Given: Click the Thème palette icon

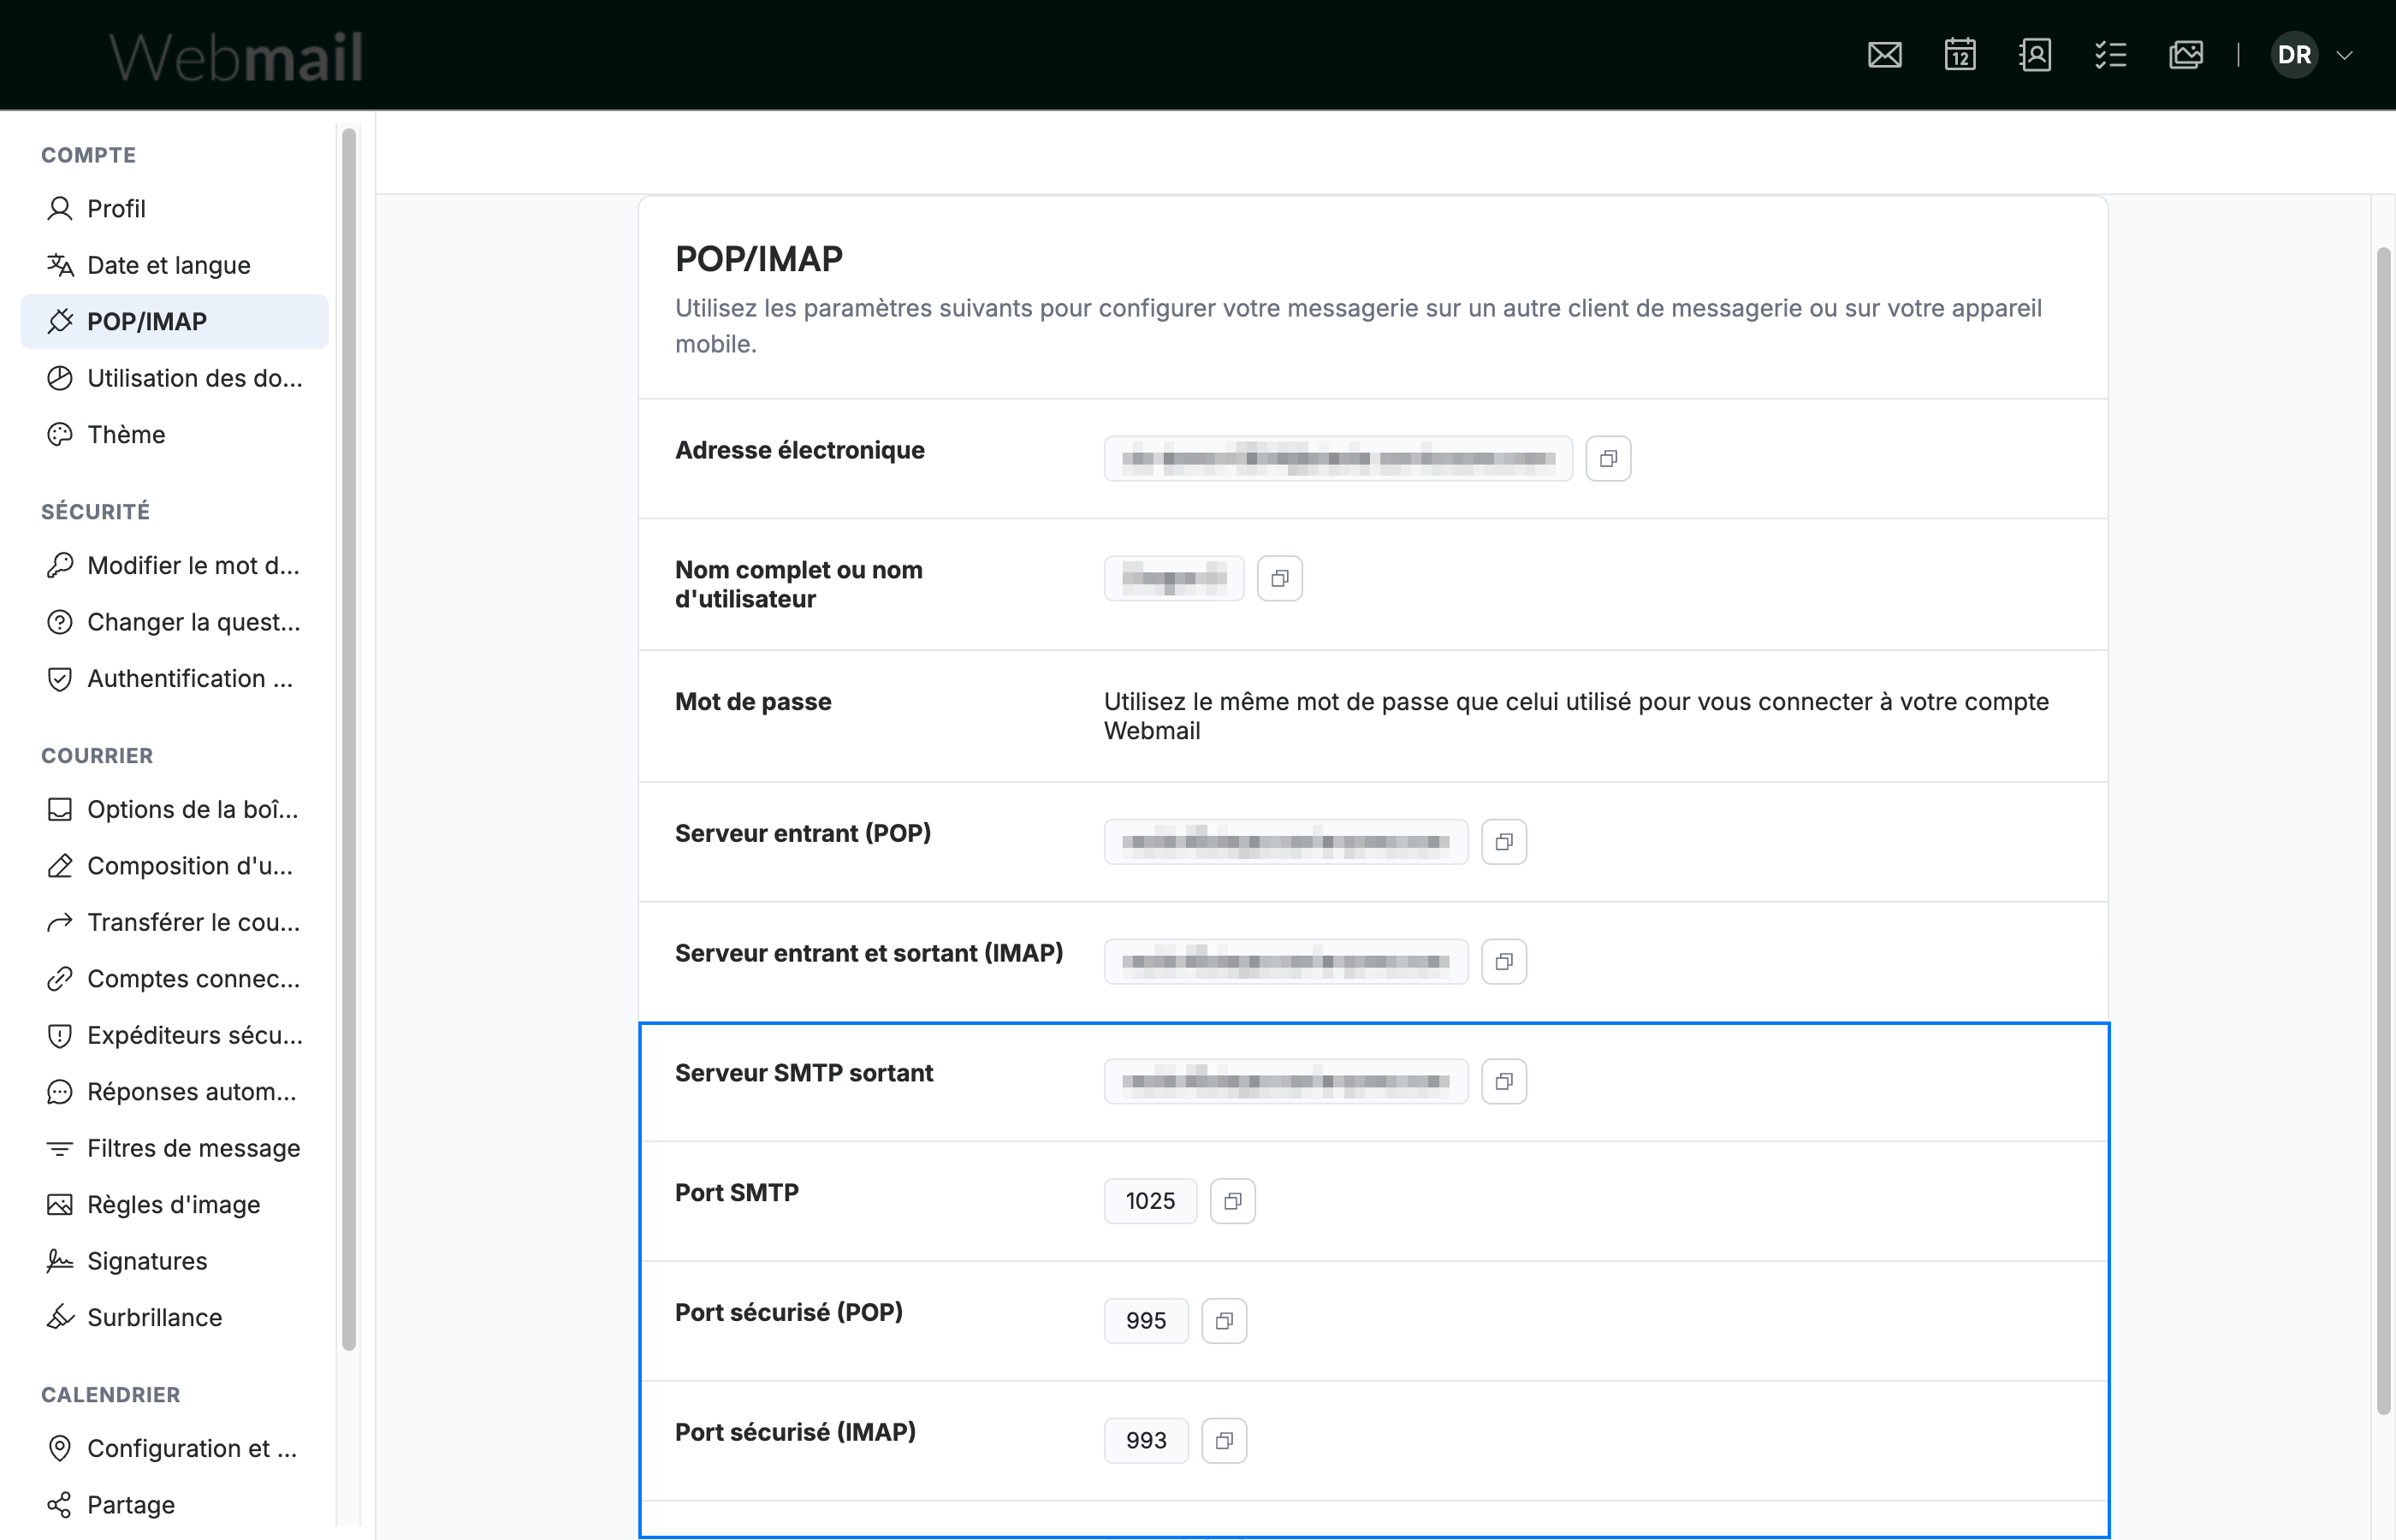Looking at the screenshot, I should click(x=60, y=435).
